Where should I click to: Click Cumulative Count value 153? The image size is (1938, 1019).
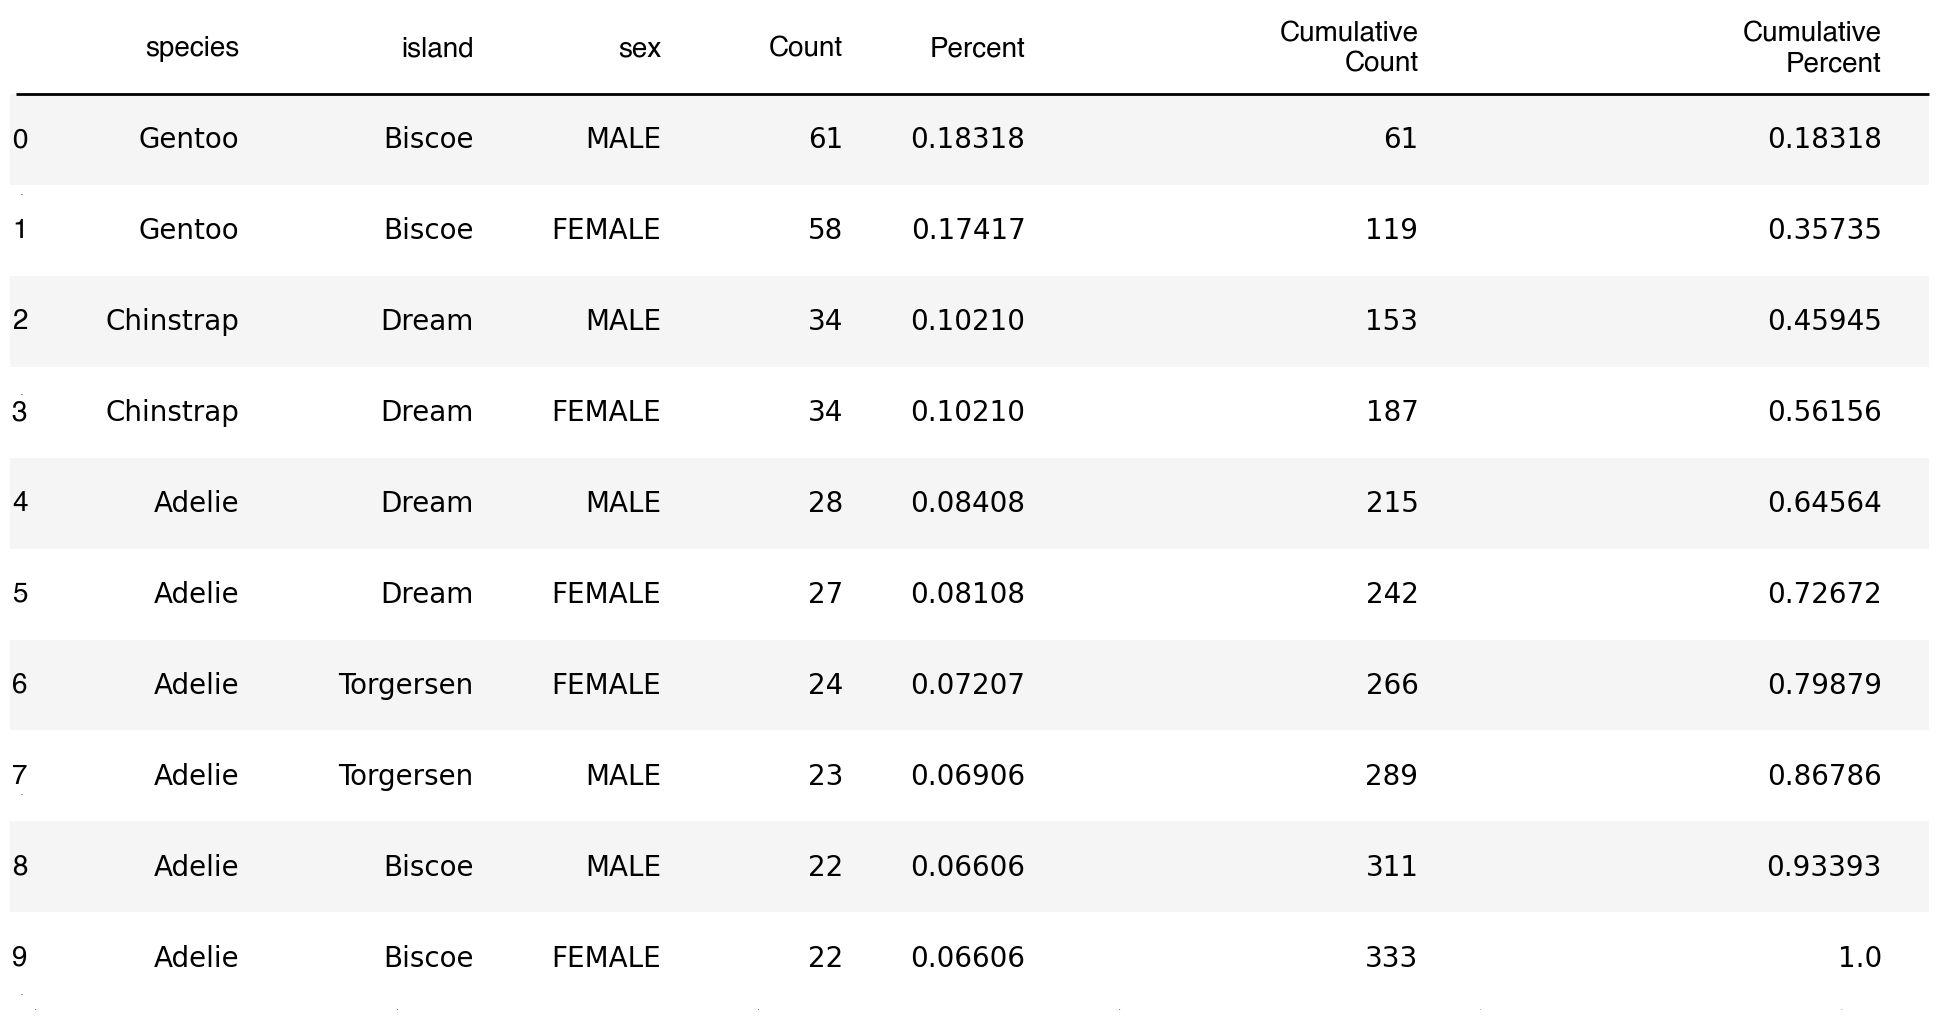(x=1391, y=320)
